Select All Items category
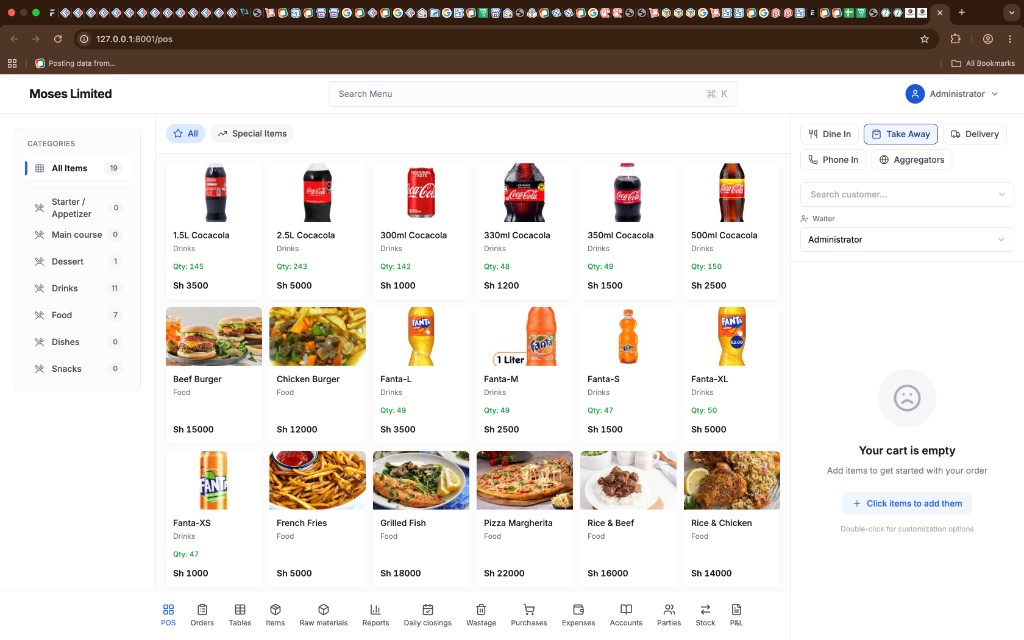This screenshot has height=640, width=1024. pyautogui.click(x=77, y=168)
